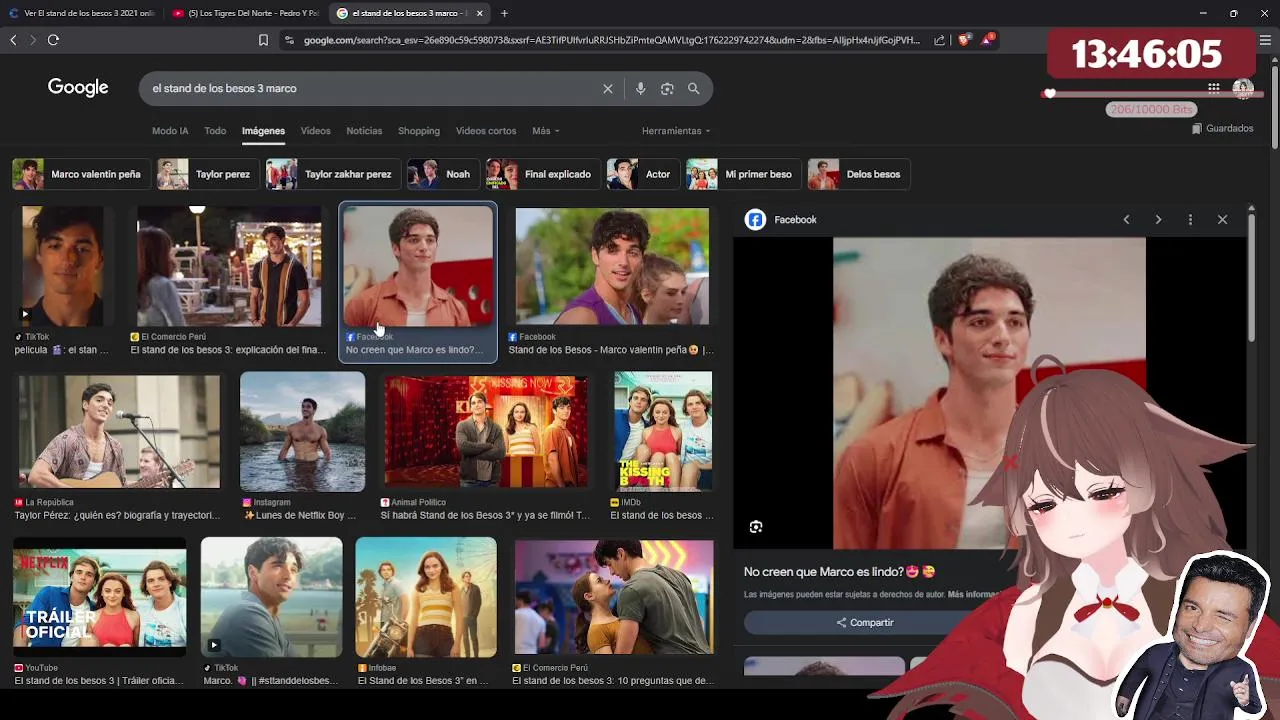
Task: Select the Taylor perez filter chip
Action: pyautogui.click(x=207, y=174)
